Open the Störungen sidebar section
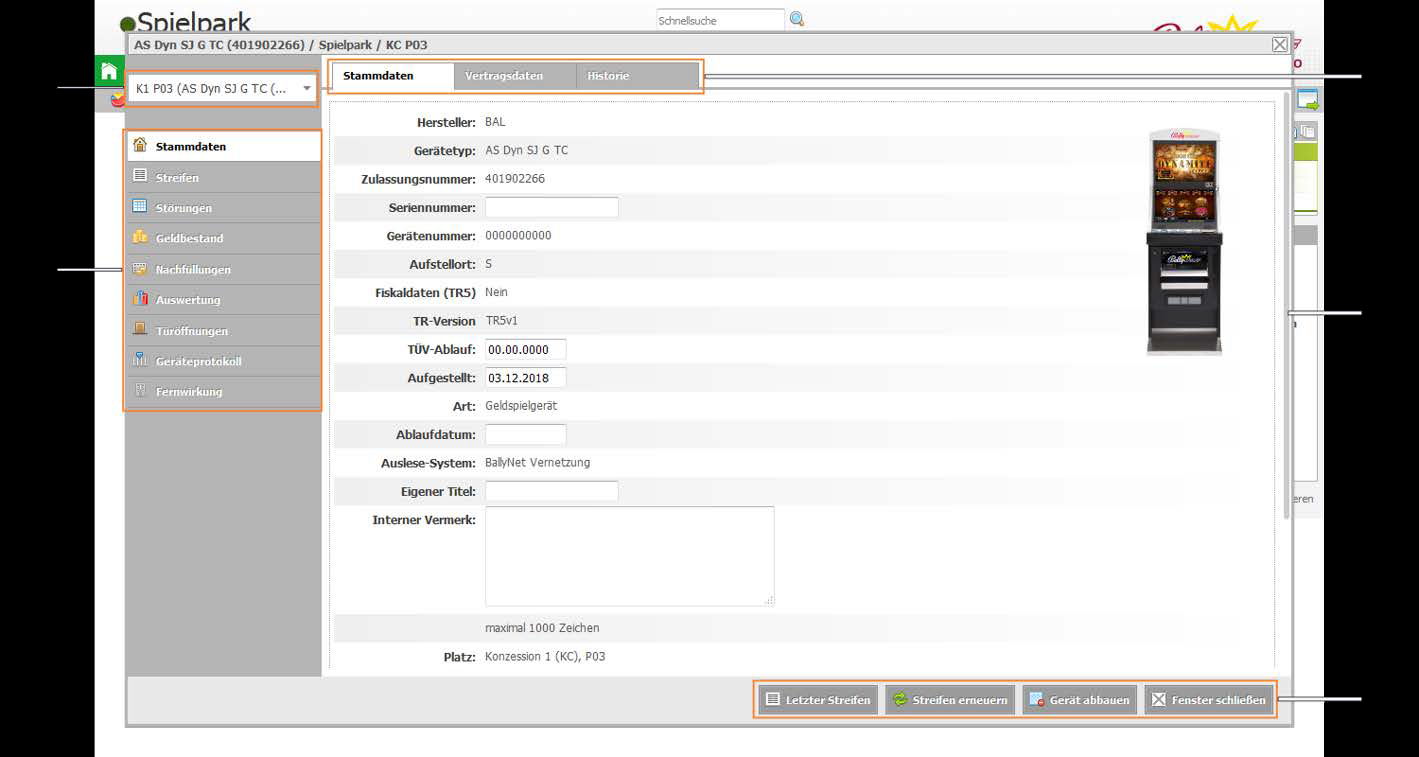1419x757 pixels. click(x=223, y=208)
